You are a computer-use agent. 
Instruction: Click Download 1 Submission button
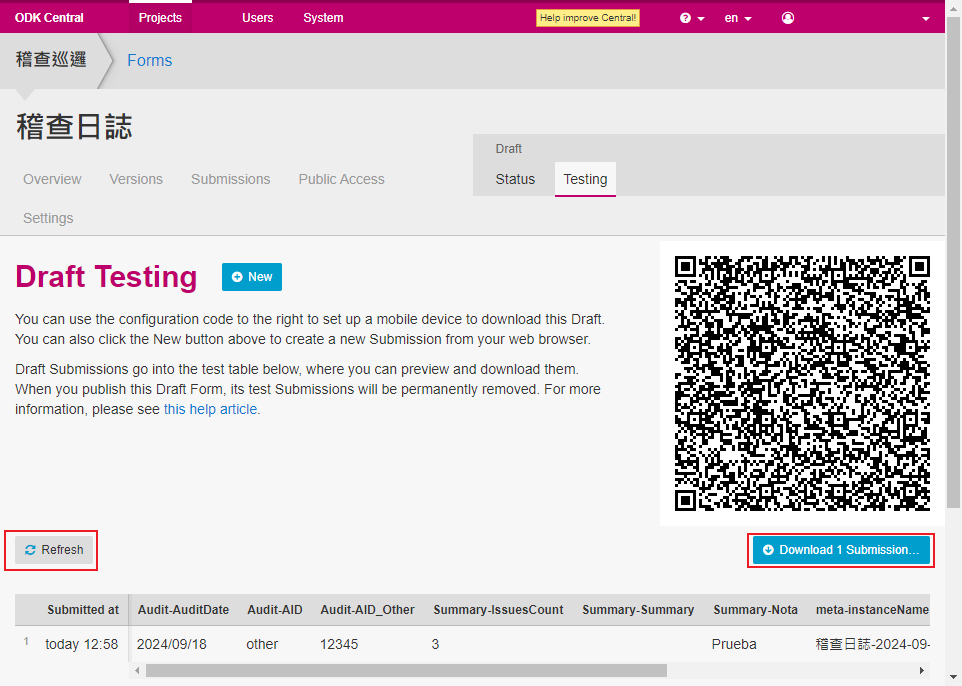pos(841,550)
